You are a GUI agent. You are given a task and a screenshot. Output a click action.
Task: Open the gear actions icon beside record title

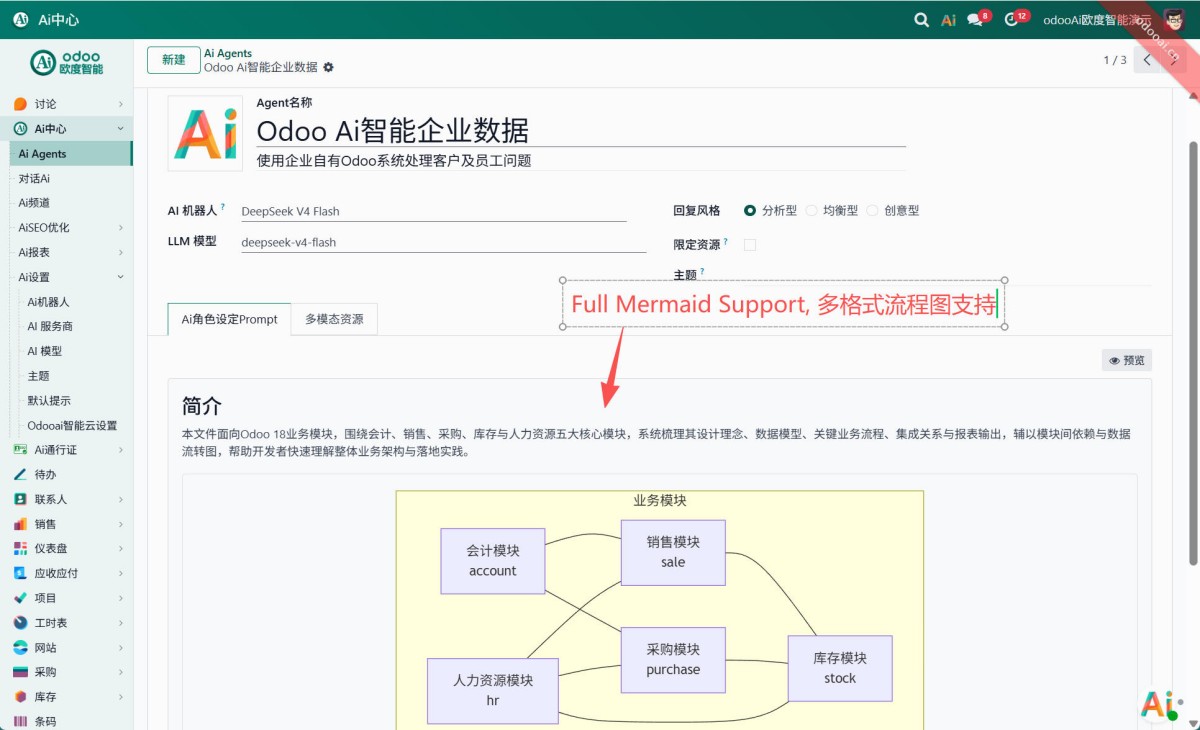coord(329,67)
